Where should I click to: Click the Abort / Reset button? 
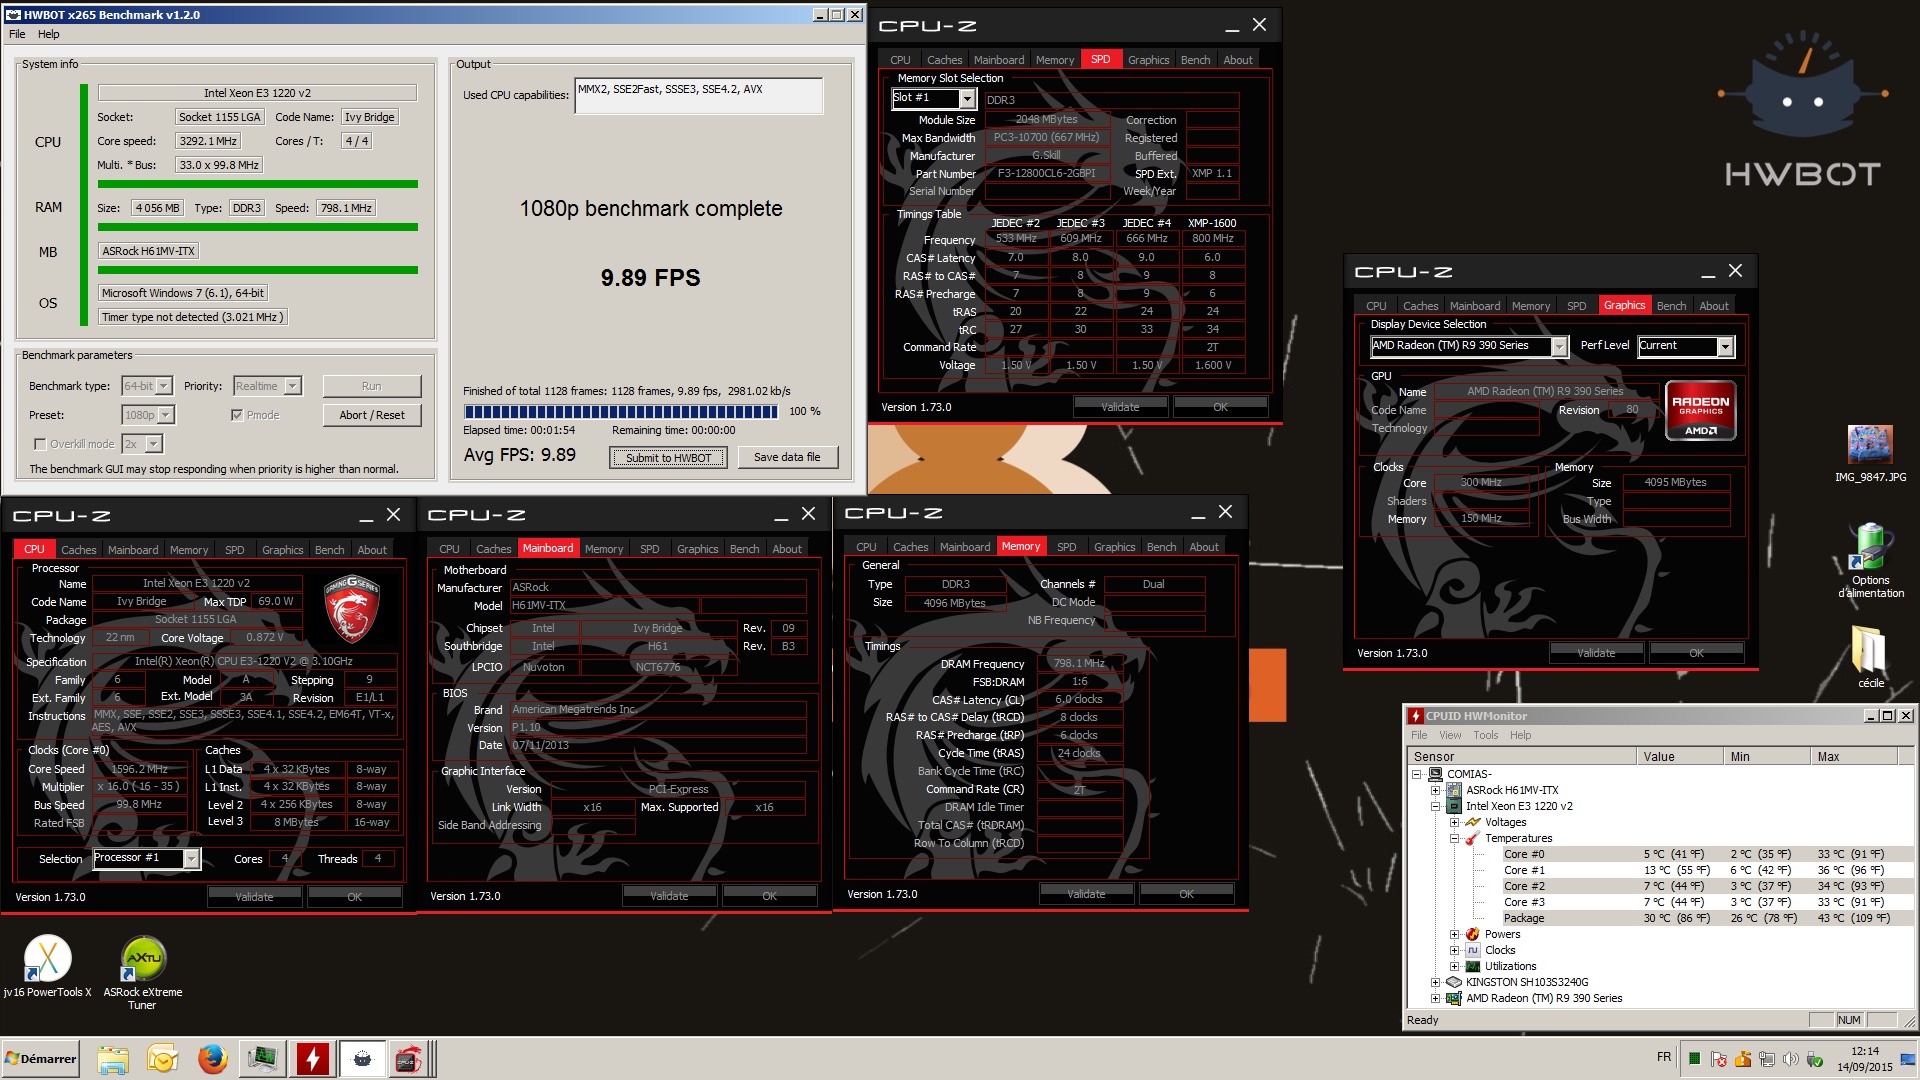[372, 415]
